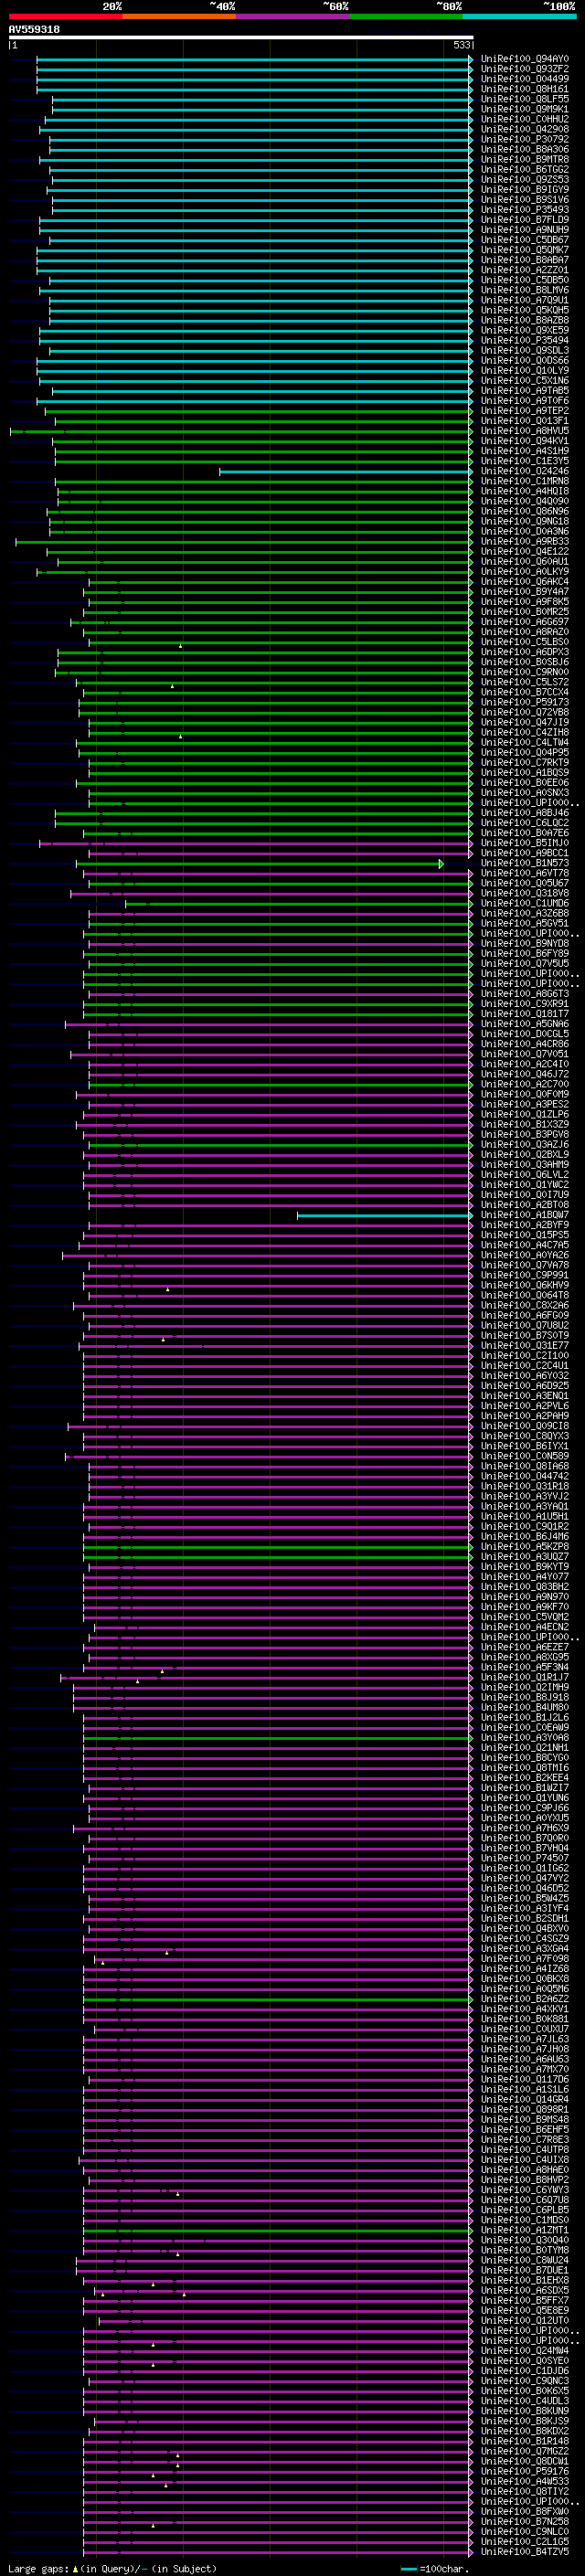585x2576 pixels.
Task: Click the UniRef100_Q10LY9 label
Action: [x=525, y=370]
